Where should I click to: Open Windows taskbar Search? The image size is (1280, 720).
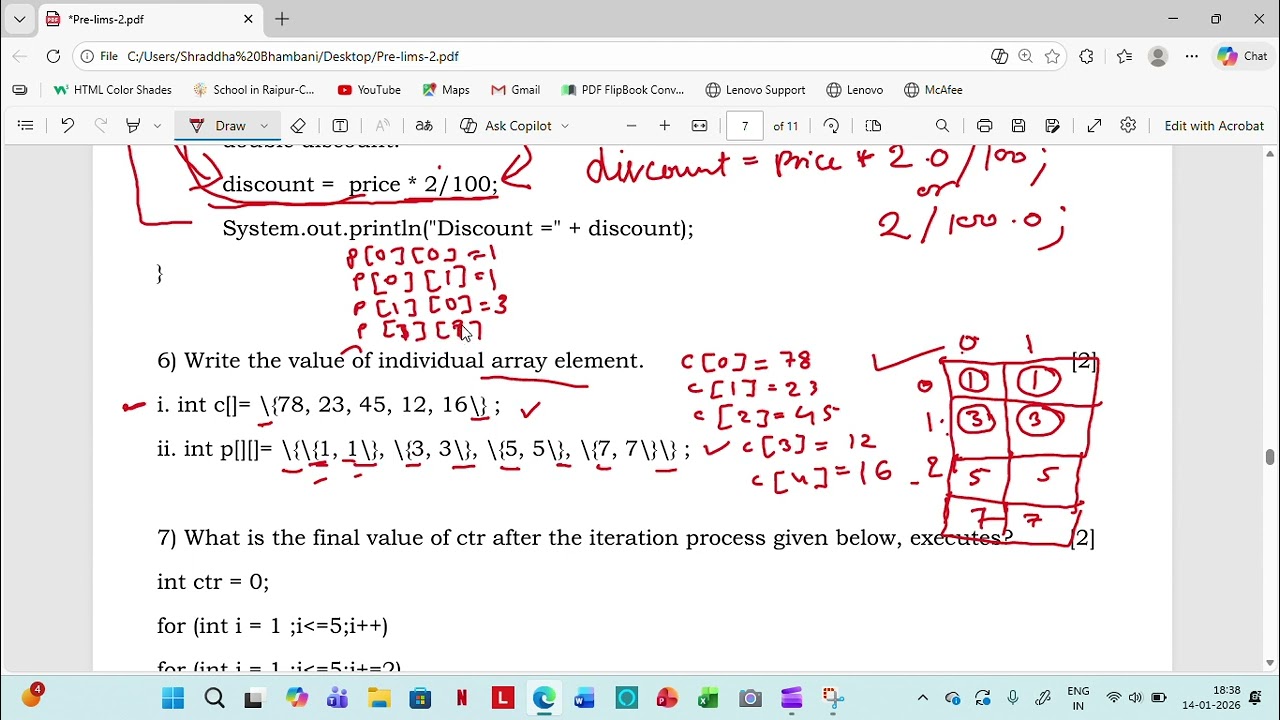click(x=214, y=698)
